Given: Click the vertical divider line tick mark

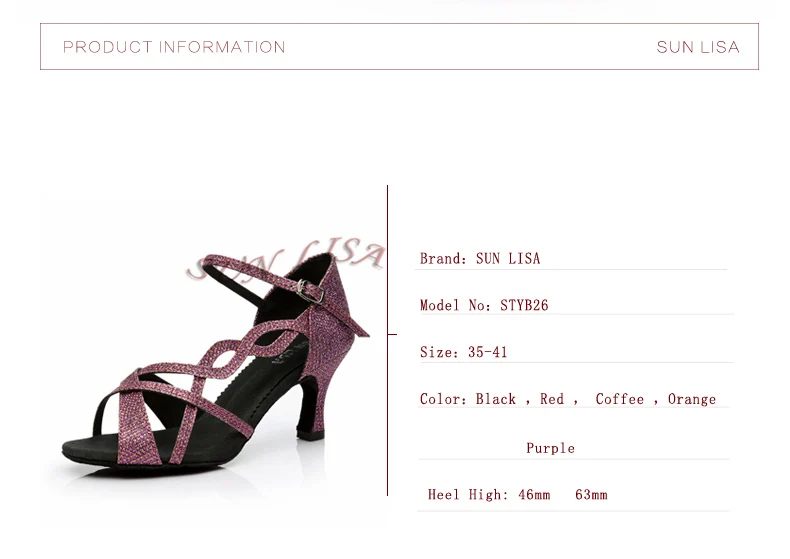Looking at the screenshot, I should pos(392,334).
